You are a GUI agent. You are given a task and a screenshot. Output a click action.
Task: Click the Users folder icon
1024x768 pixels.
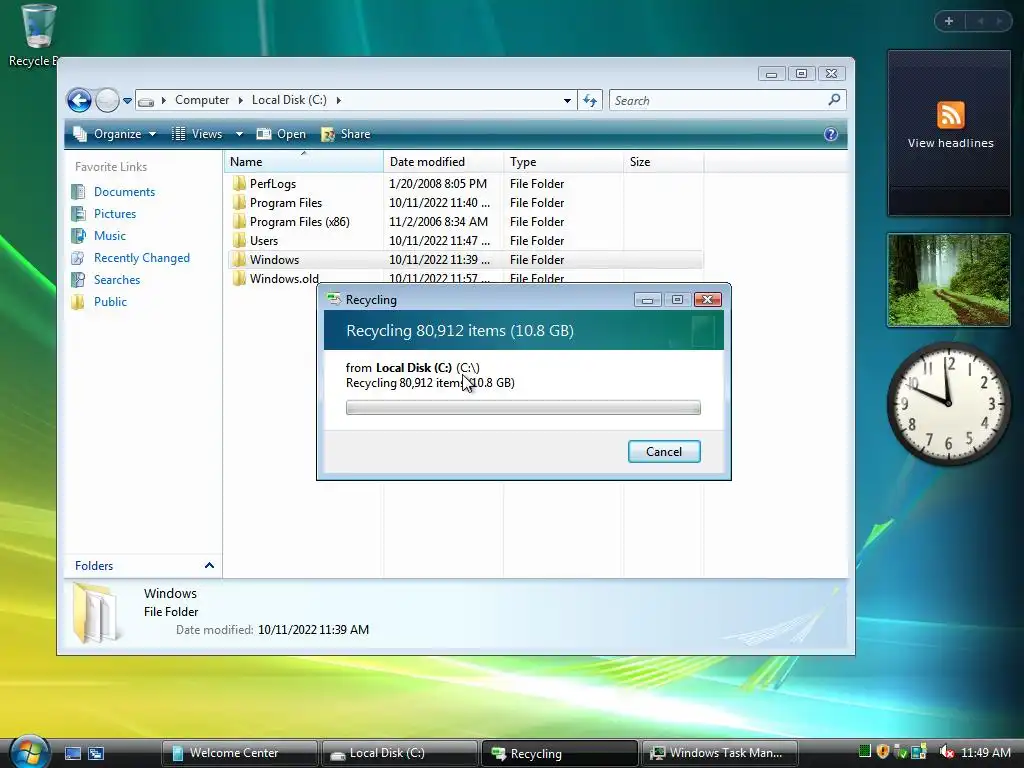pos(239,241)
